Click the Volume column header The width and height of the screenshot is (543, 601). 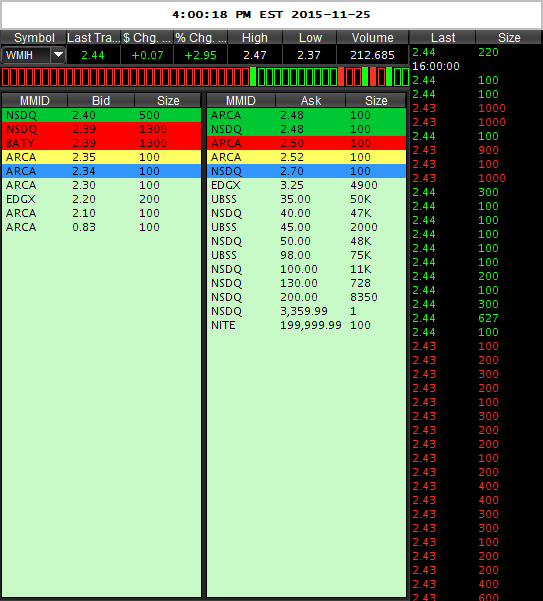(x=372, y=38)
